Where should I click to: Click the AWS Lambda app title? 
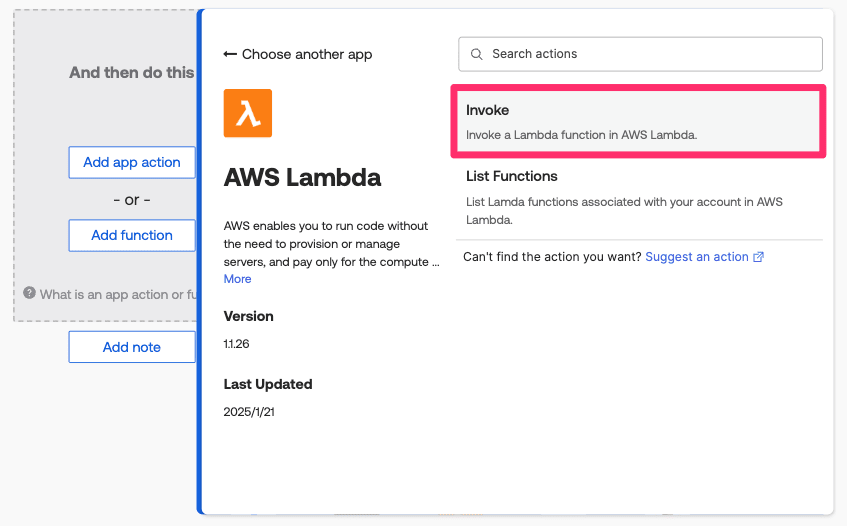tap(303, 178)
